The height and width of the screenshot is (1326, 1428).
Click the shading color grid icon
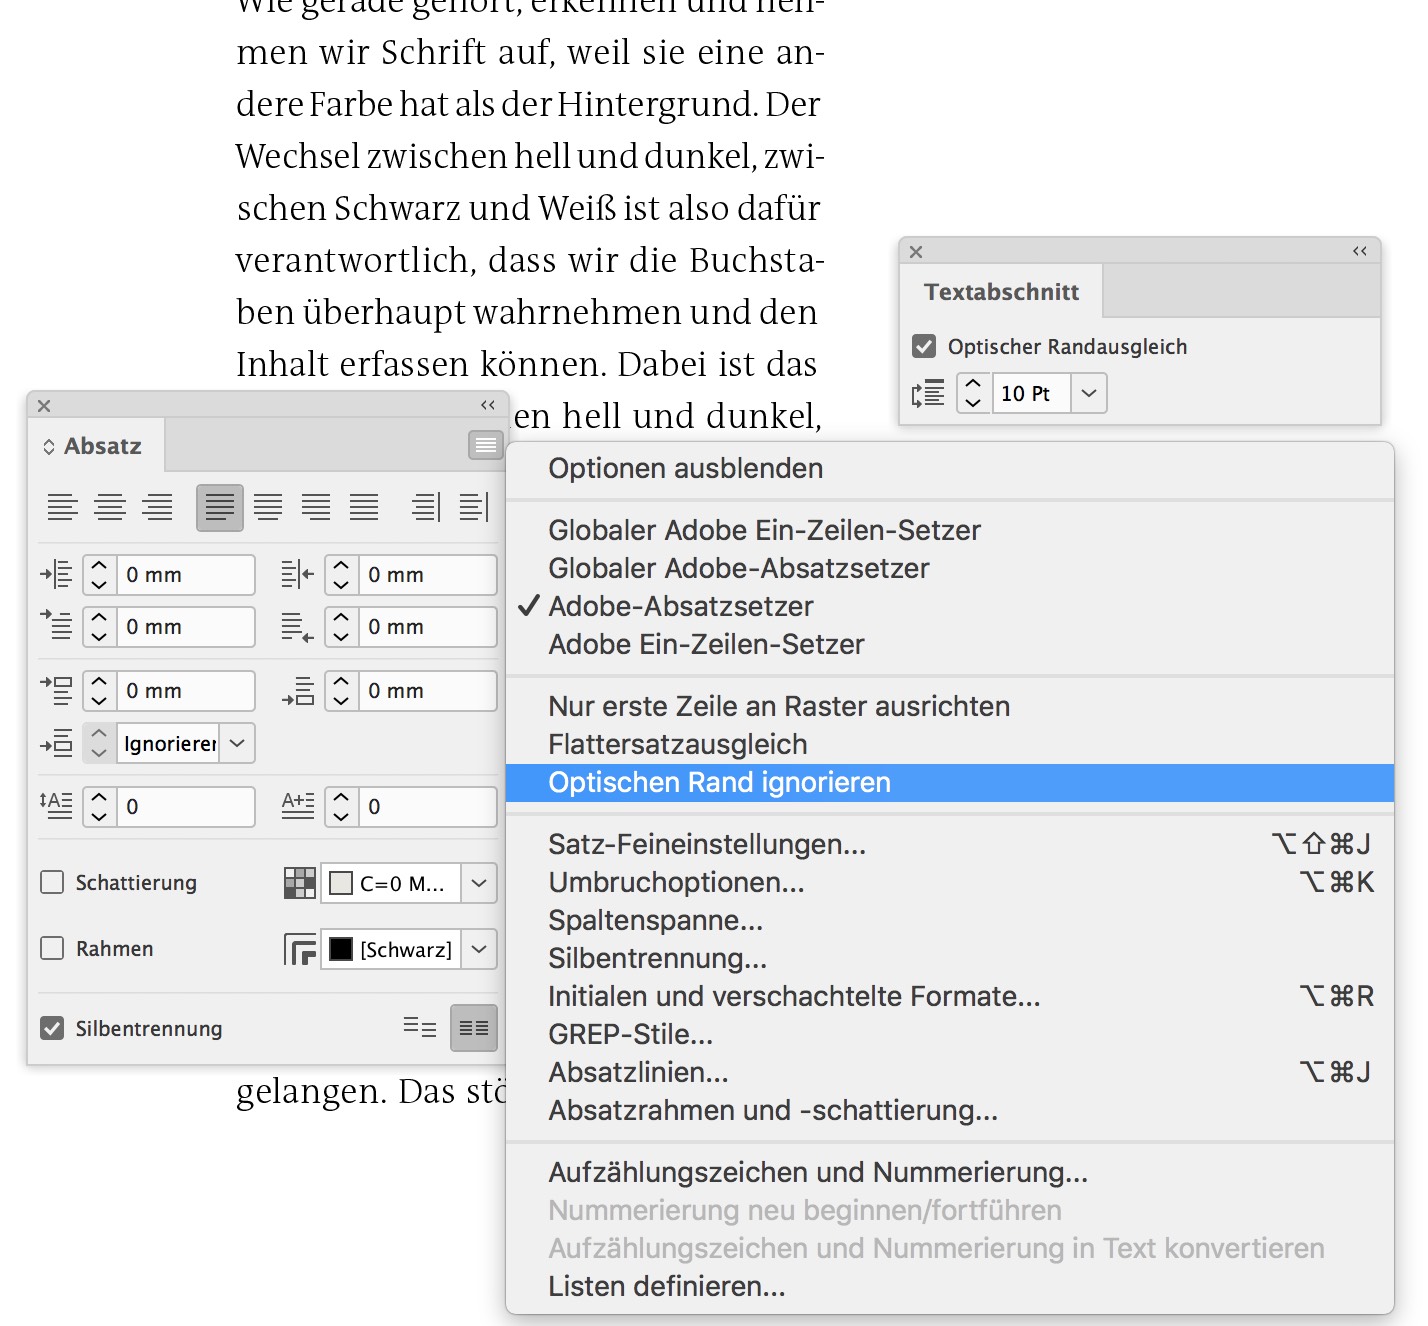coord(299,883)
